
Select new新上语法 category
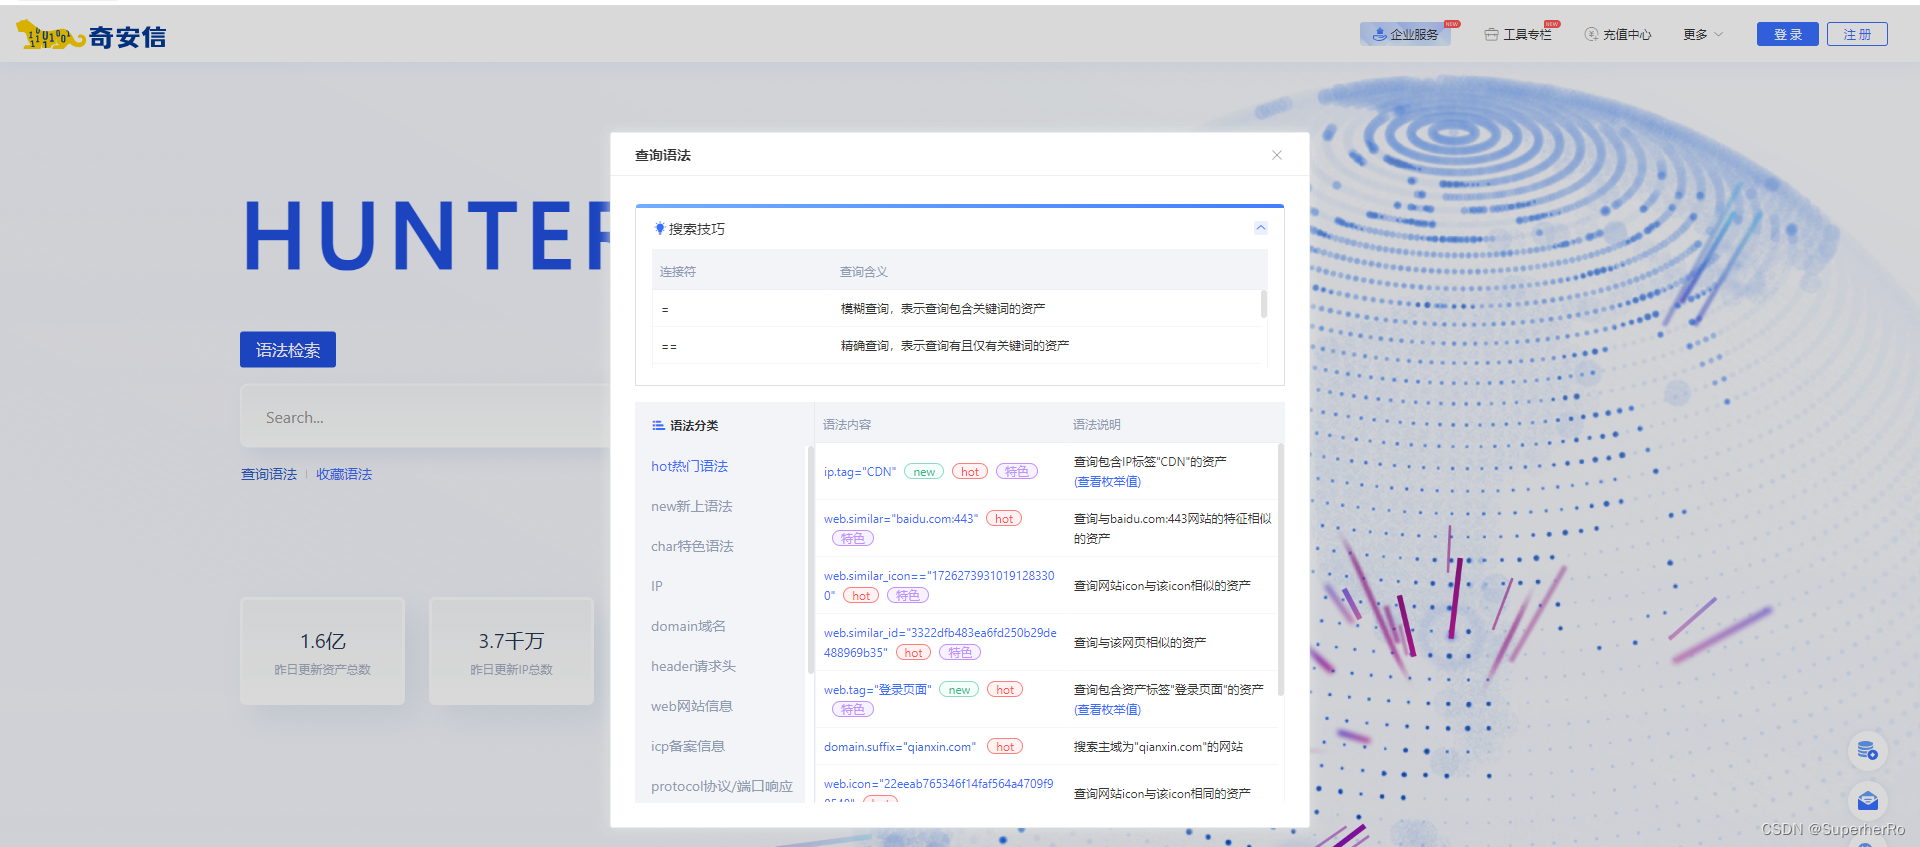pyautogui.click(x=691, y=506)
